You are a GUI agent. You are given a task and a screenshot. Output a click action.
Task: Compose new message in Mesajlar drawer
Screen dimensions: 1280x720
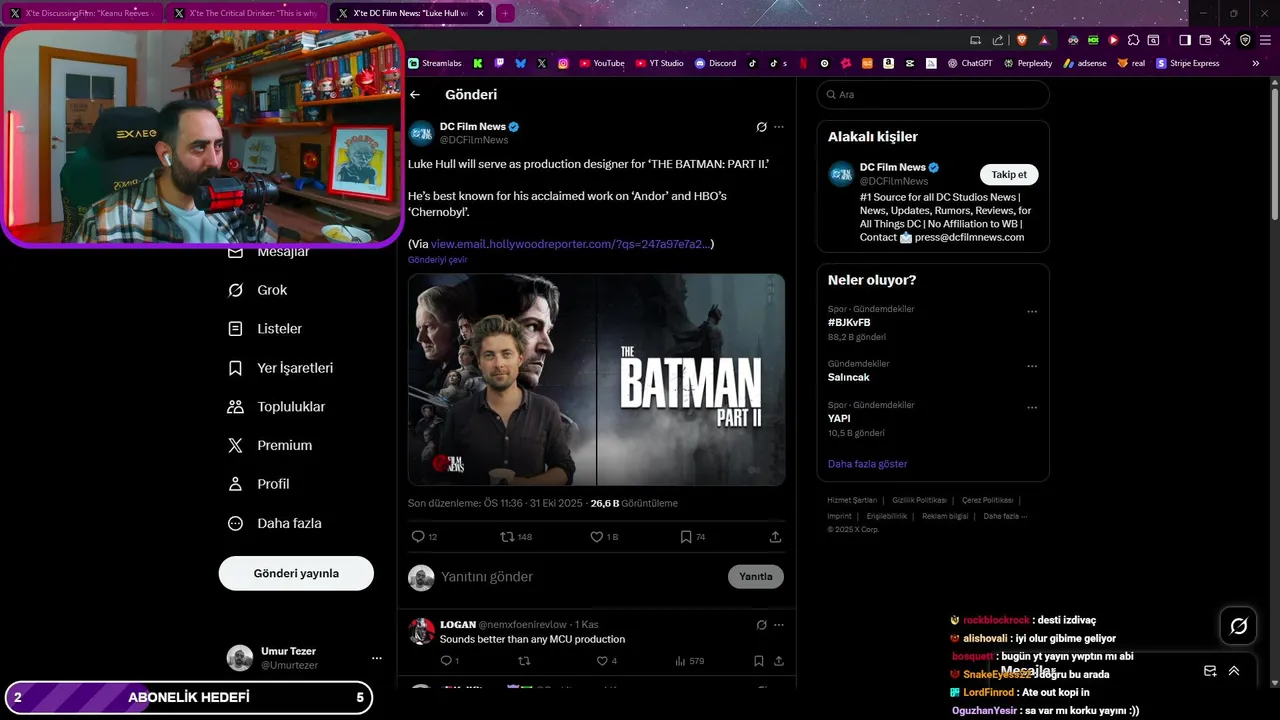(x=1210, y=671)
